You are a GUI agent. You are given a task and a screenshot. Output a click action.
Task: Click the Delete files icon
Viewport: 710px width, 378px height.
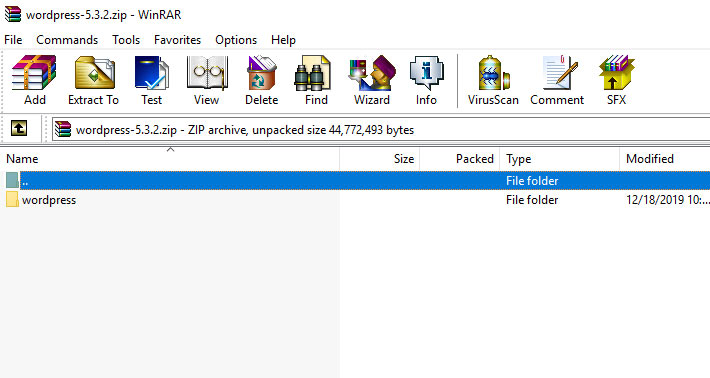pyautogui.click(x=261, y=81)
